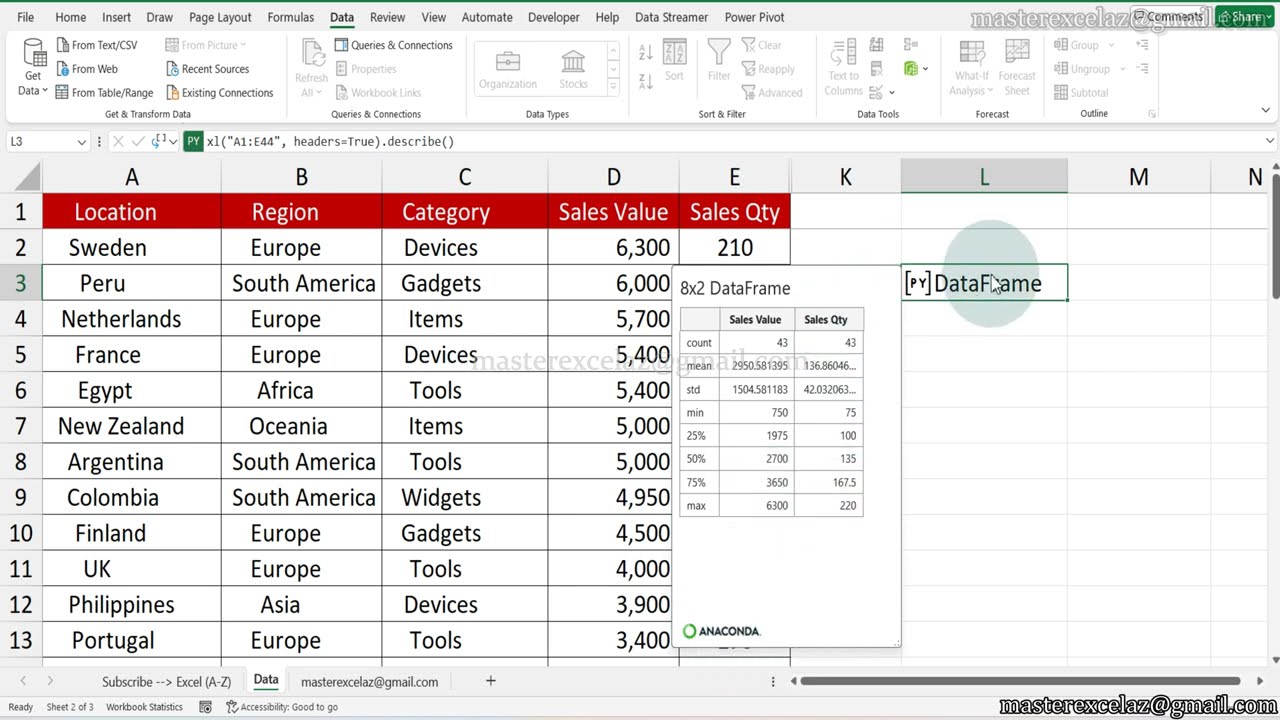Screen dimensions: 1280x720
Task: Open Advanced filter options
Action: click(772, 93)
